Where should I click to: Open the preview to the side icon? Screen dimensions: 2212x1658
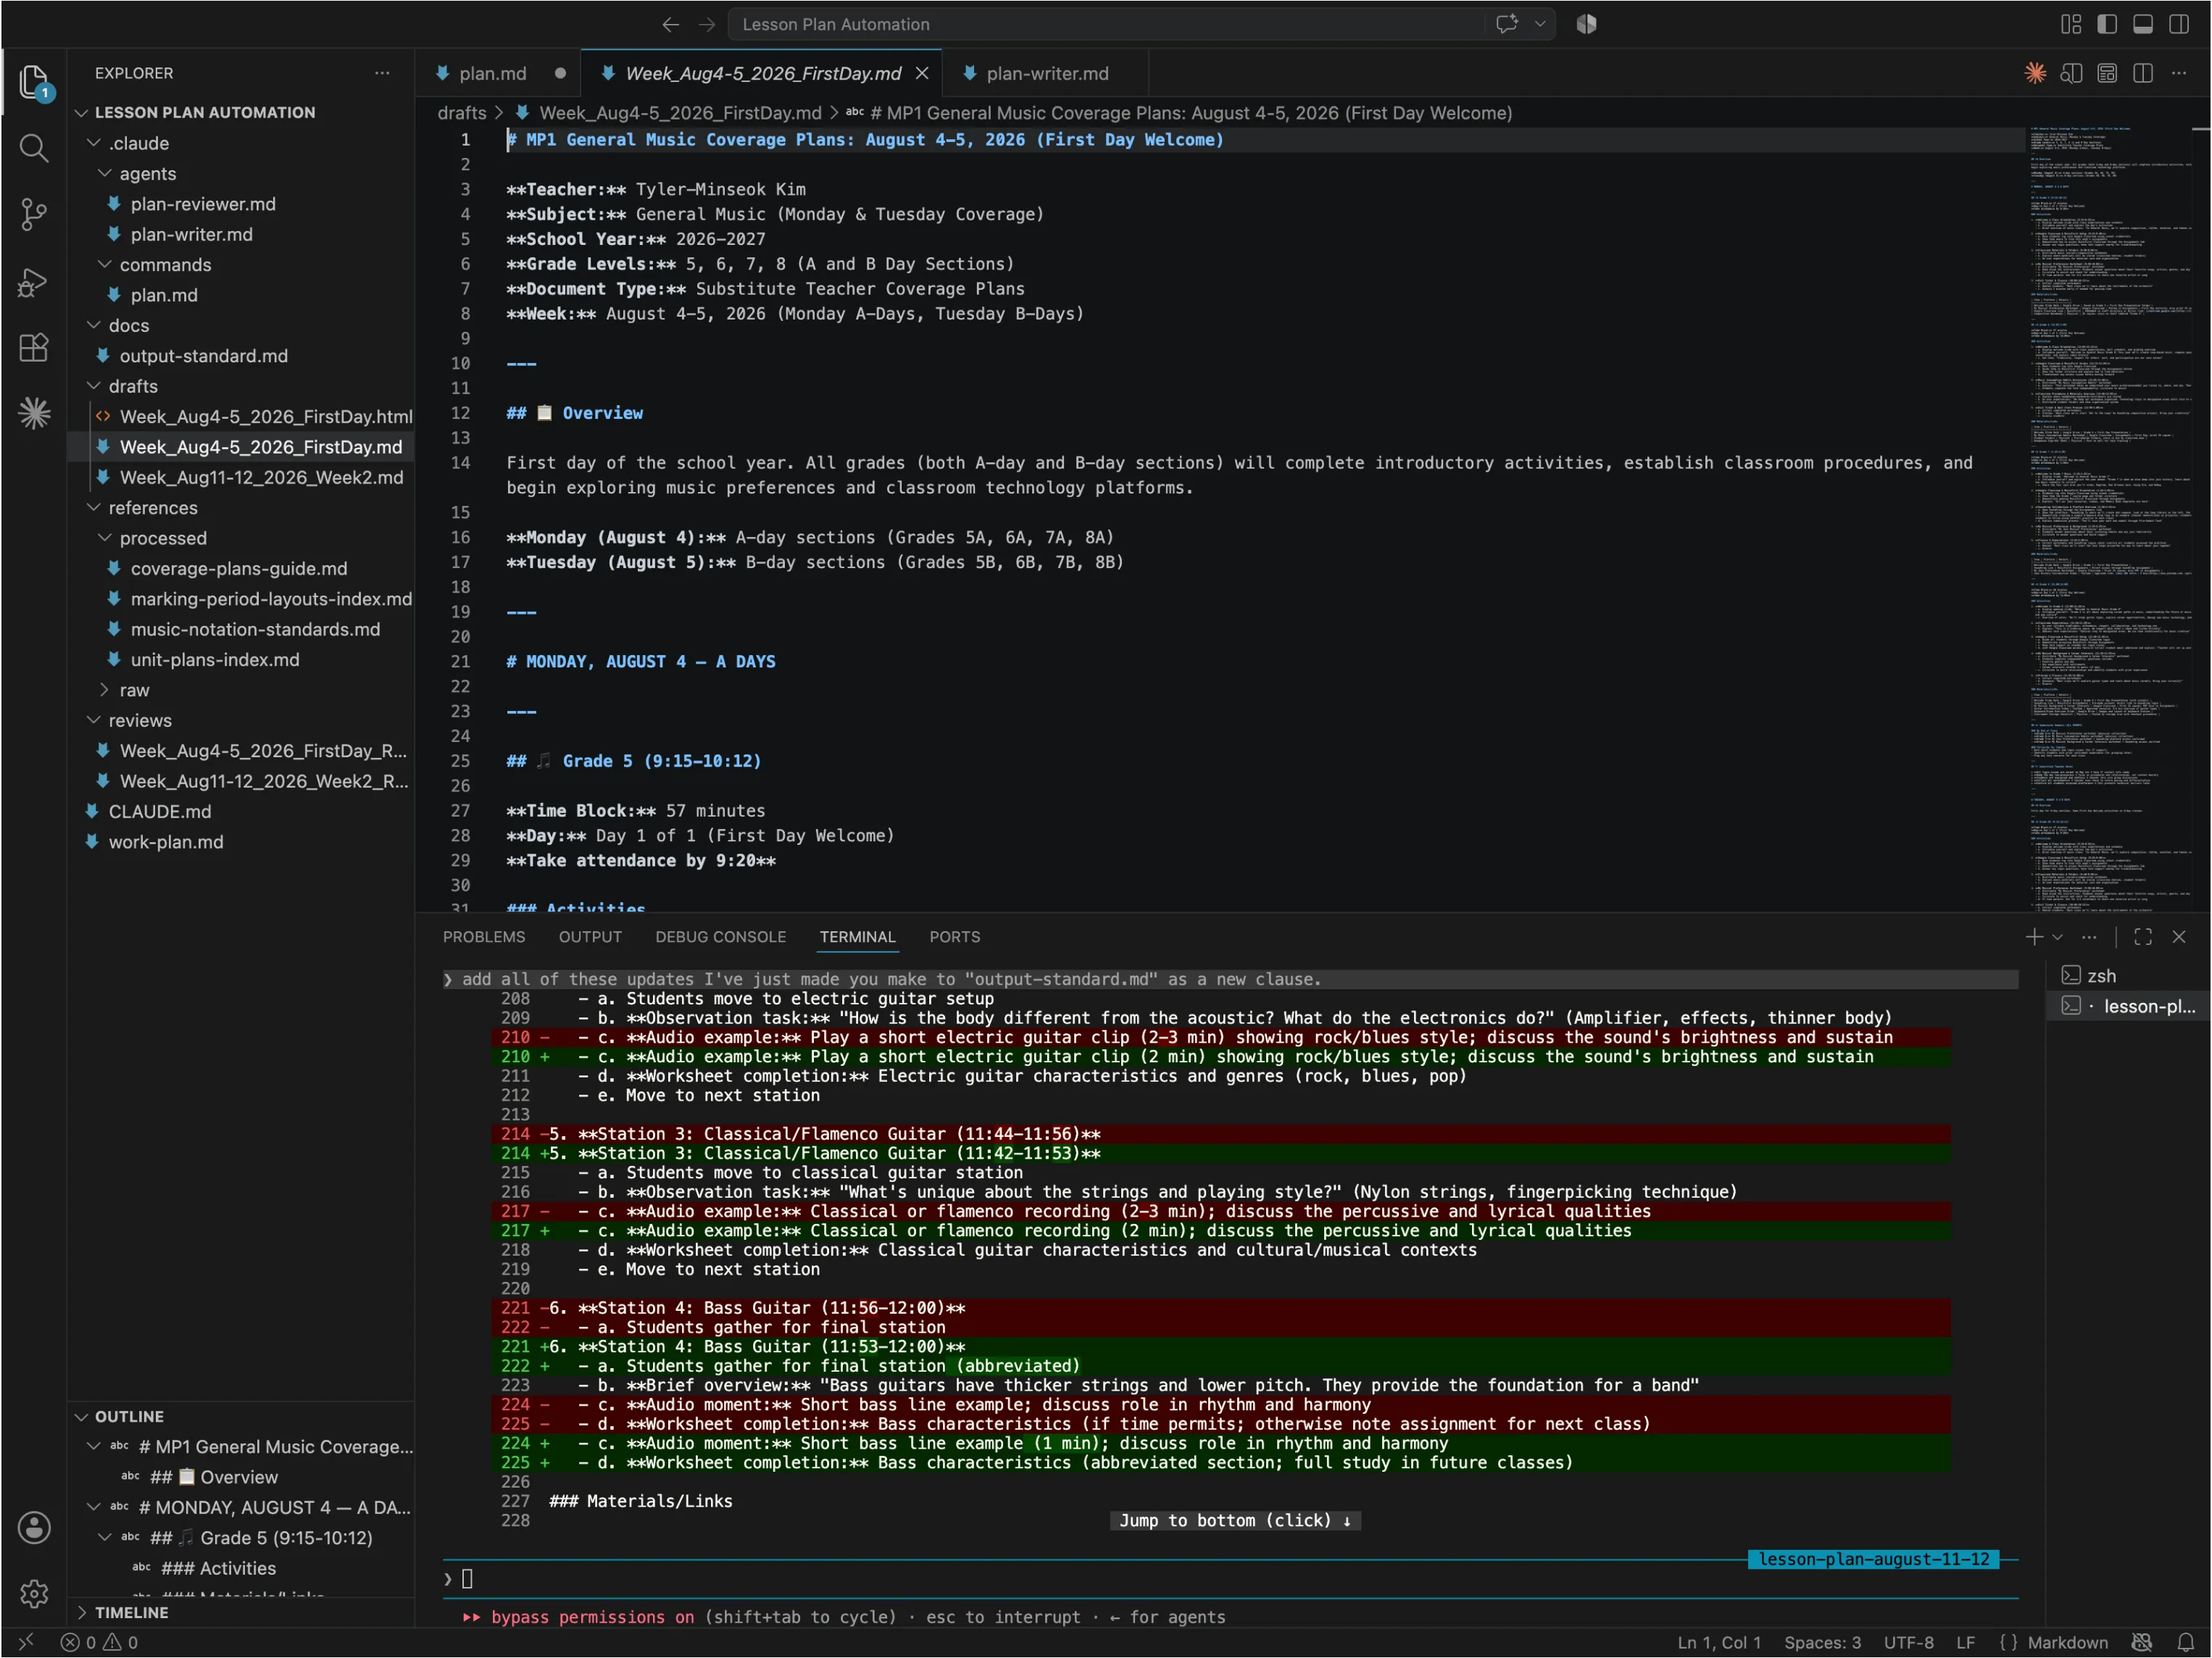tap(2071, 73)
